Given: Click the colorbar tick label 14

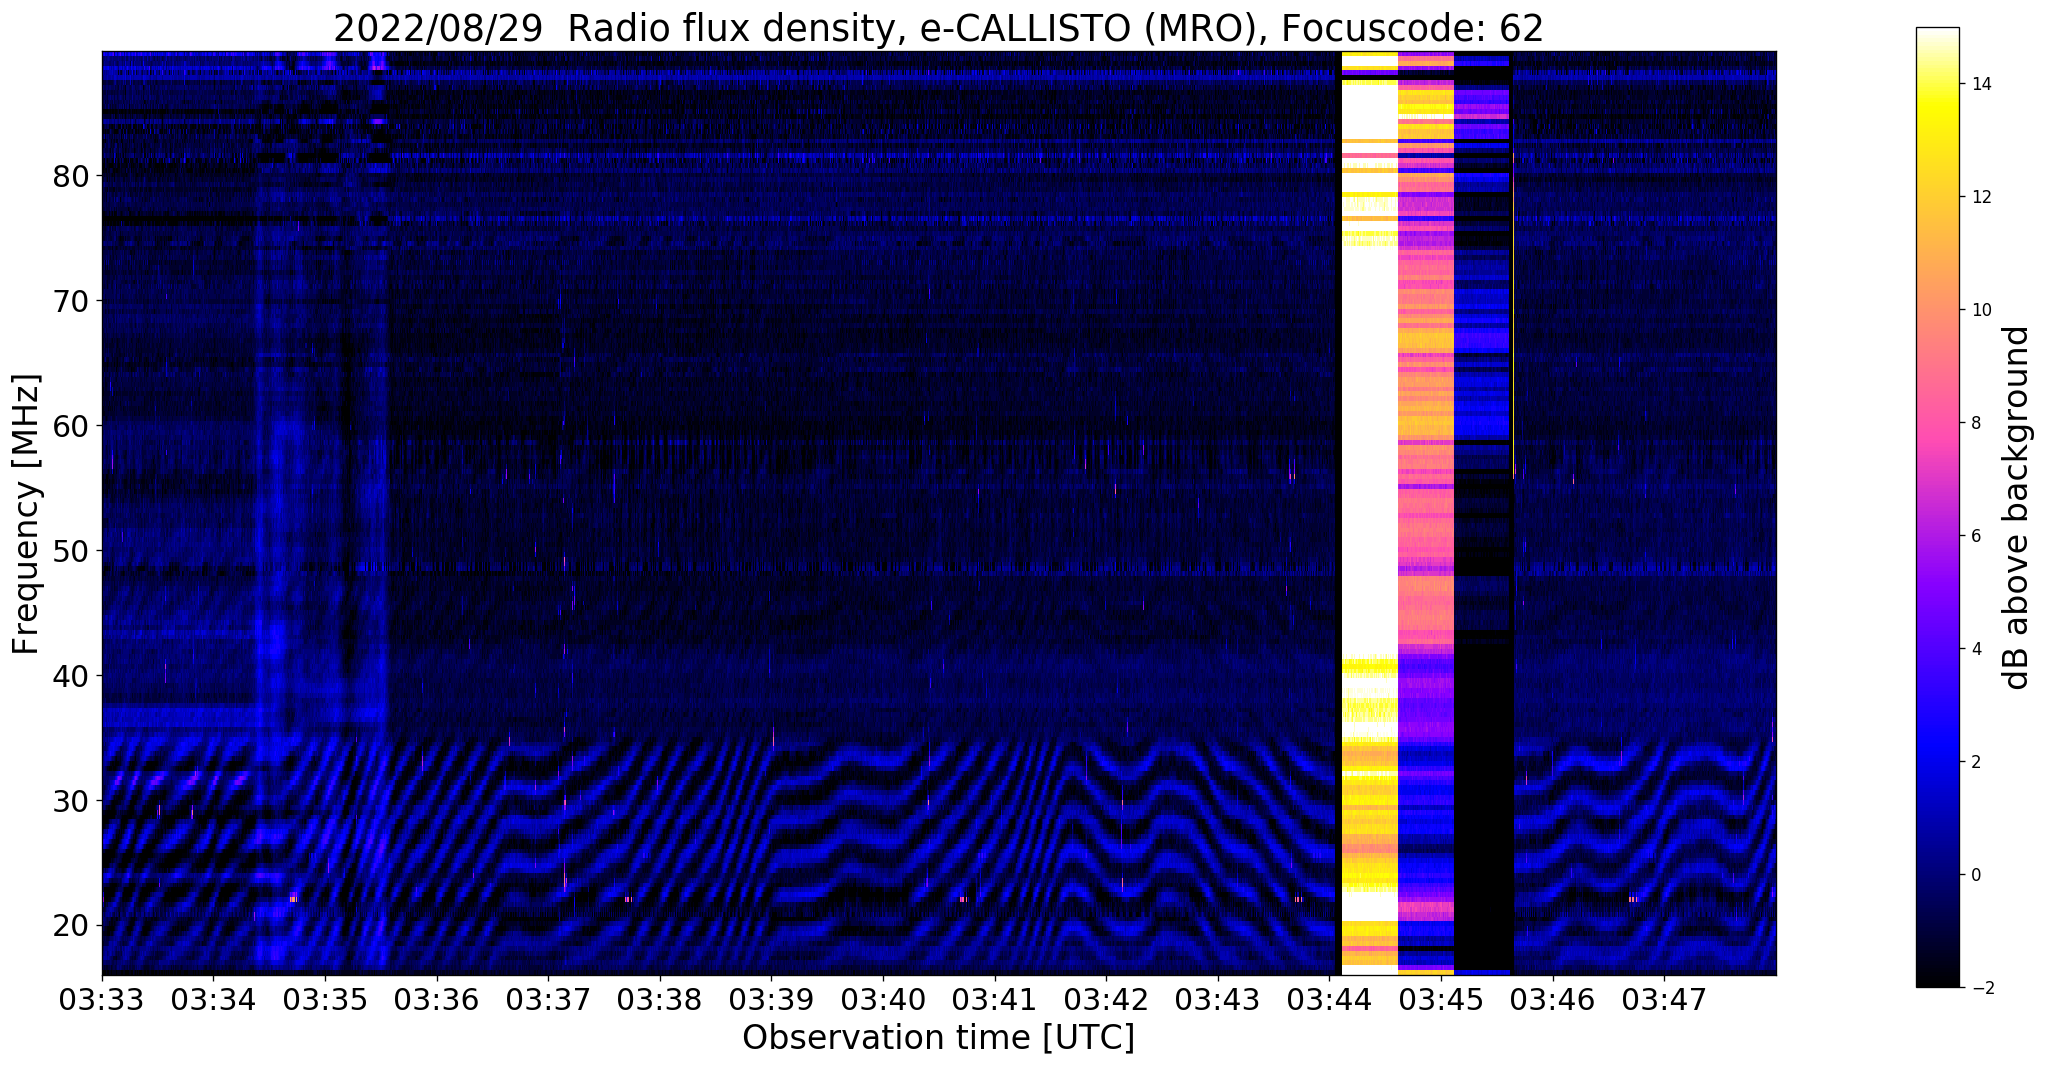Looking at the screenshot, I should tap(1980, 84).
